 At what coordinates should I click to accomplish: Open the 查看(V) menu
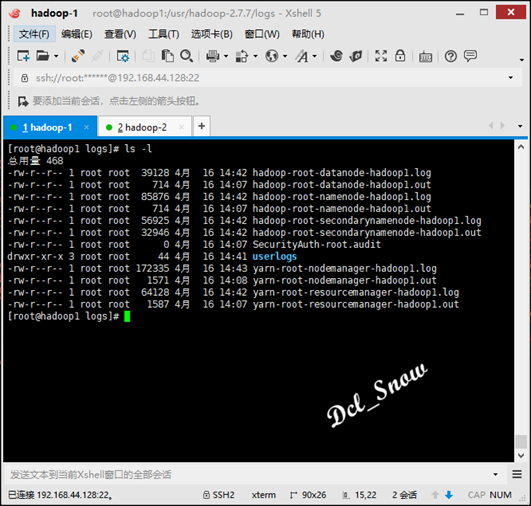click(120, 34)
